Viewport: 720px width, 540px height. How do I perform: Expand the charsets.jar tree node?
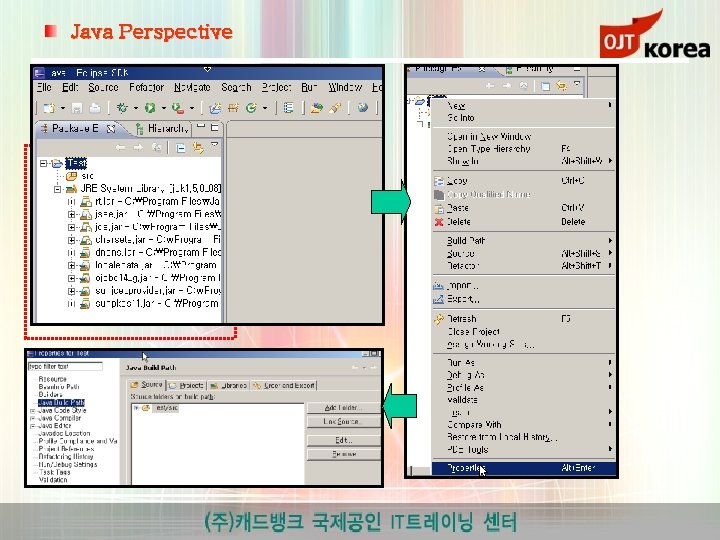coord(71,240)
